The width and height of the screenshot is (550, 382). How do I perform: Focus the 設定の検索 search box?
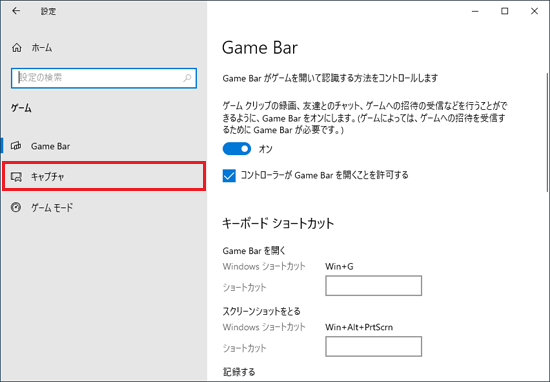tap(104, 78)
